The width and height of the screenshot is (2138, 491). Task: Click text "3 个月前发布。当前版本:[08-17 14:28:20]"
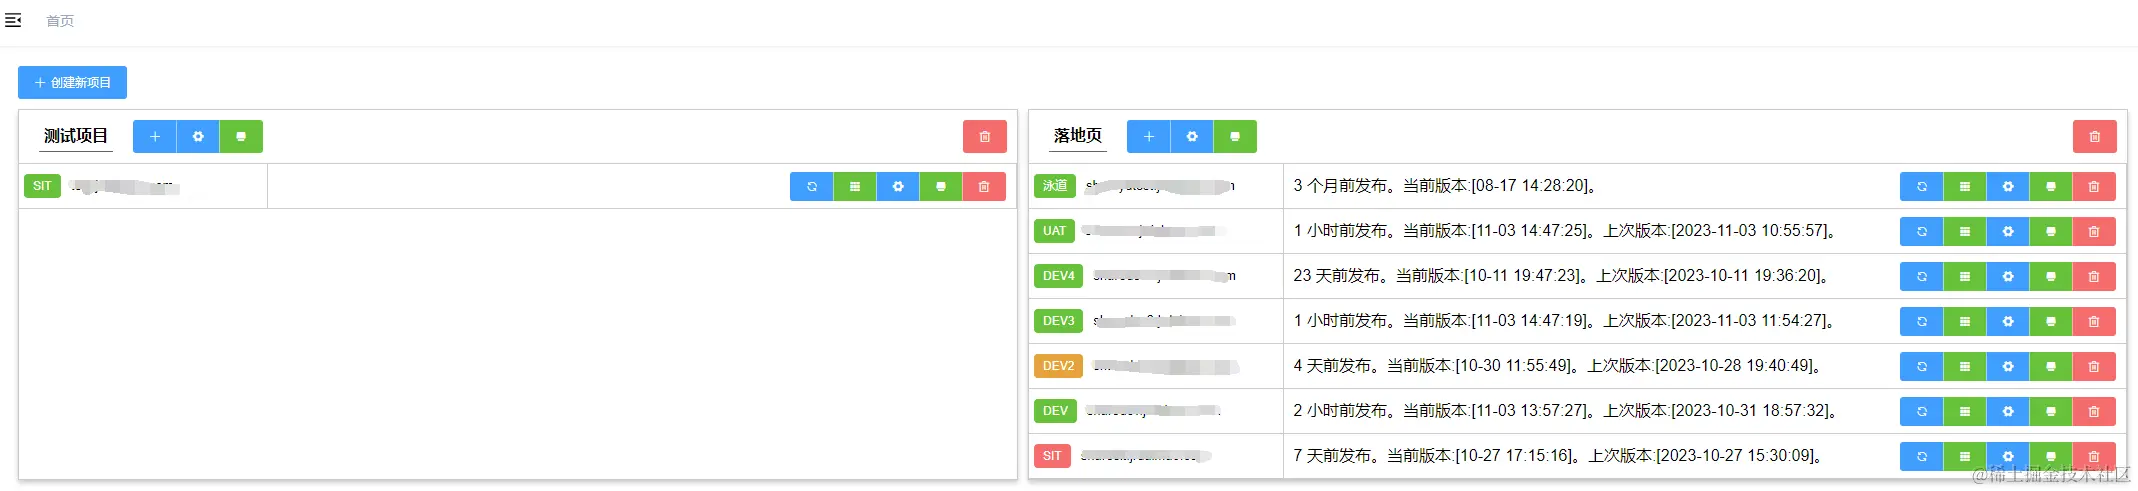pos(1445,186)
